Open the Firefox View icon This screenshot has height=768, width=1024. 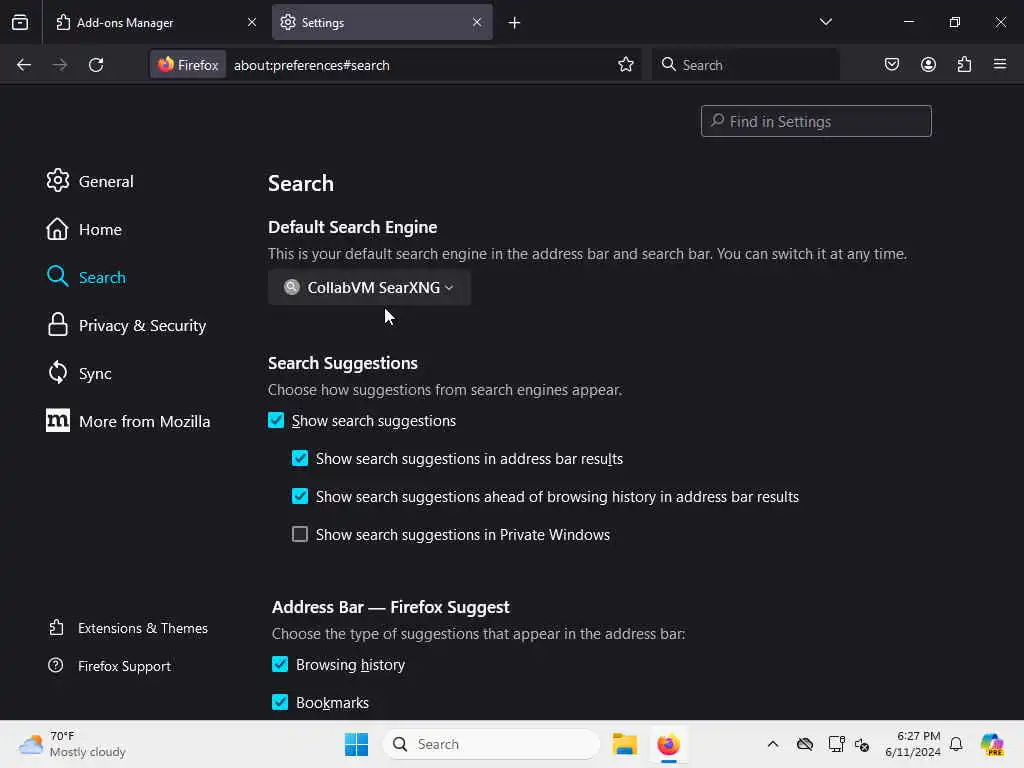click(x=20, y=22)
